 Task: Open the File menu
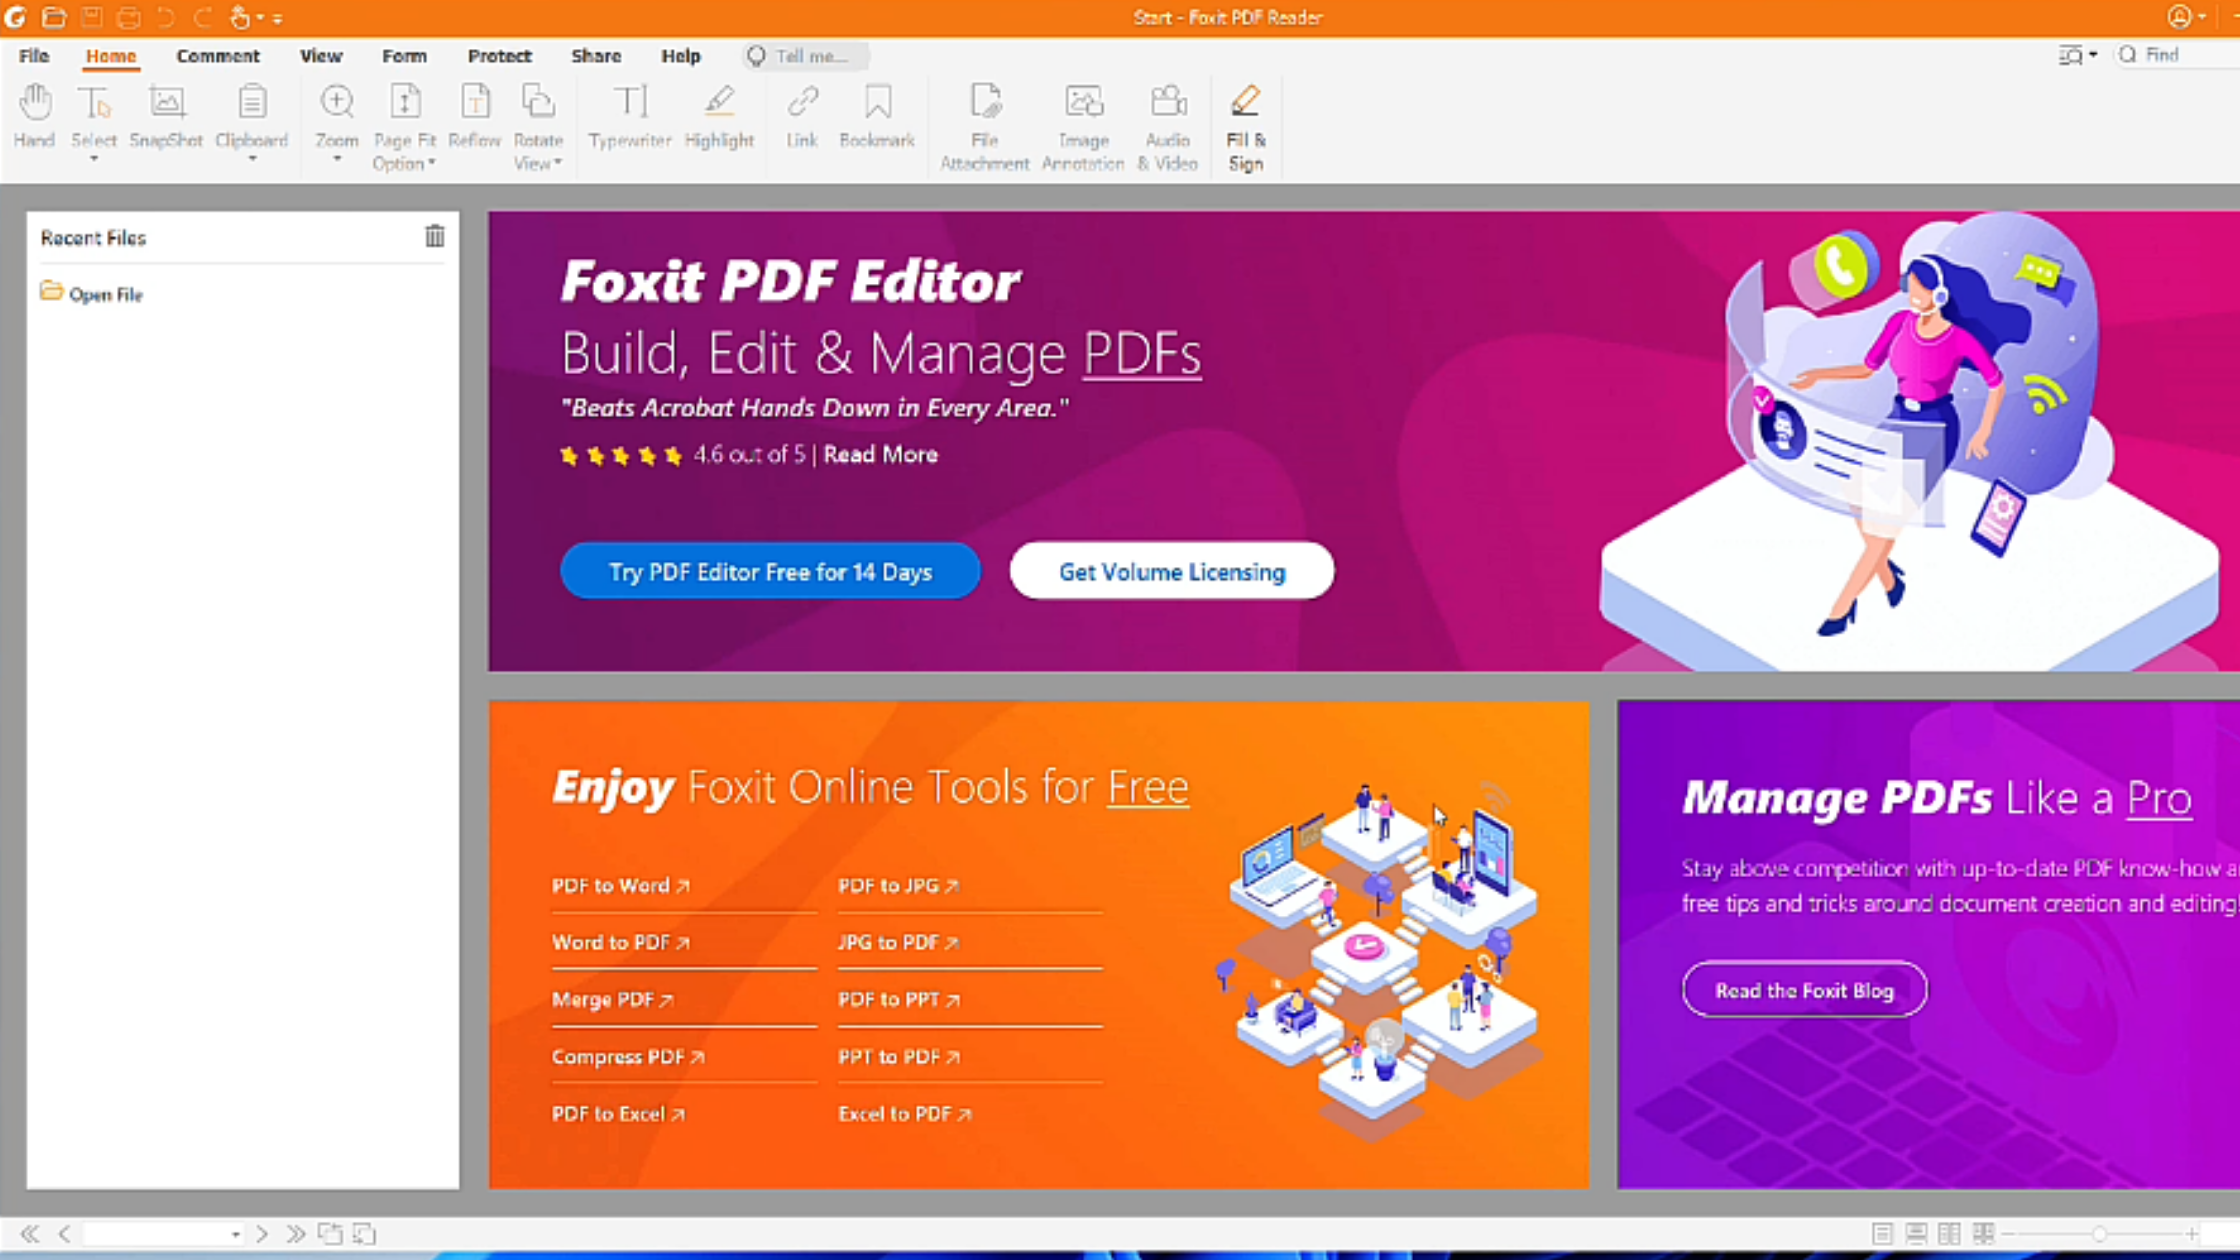[x=34, y=56]
